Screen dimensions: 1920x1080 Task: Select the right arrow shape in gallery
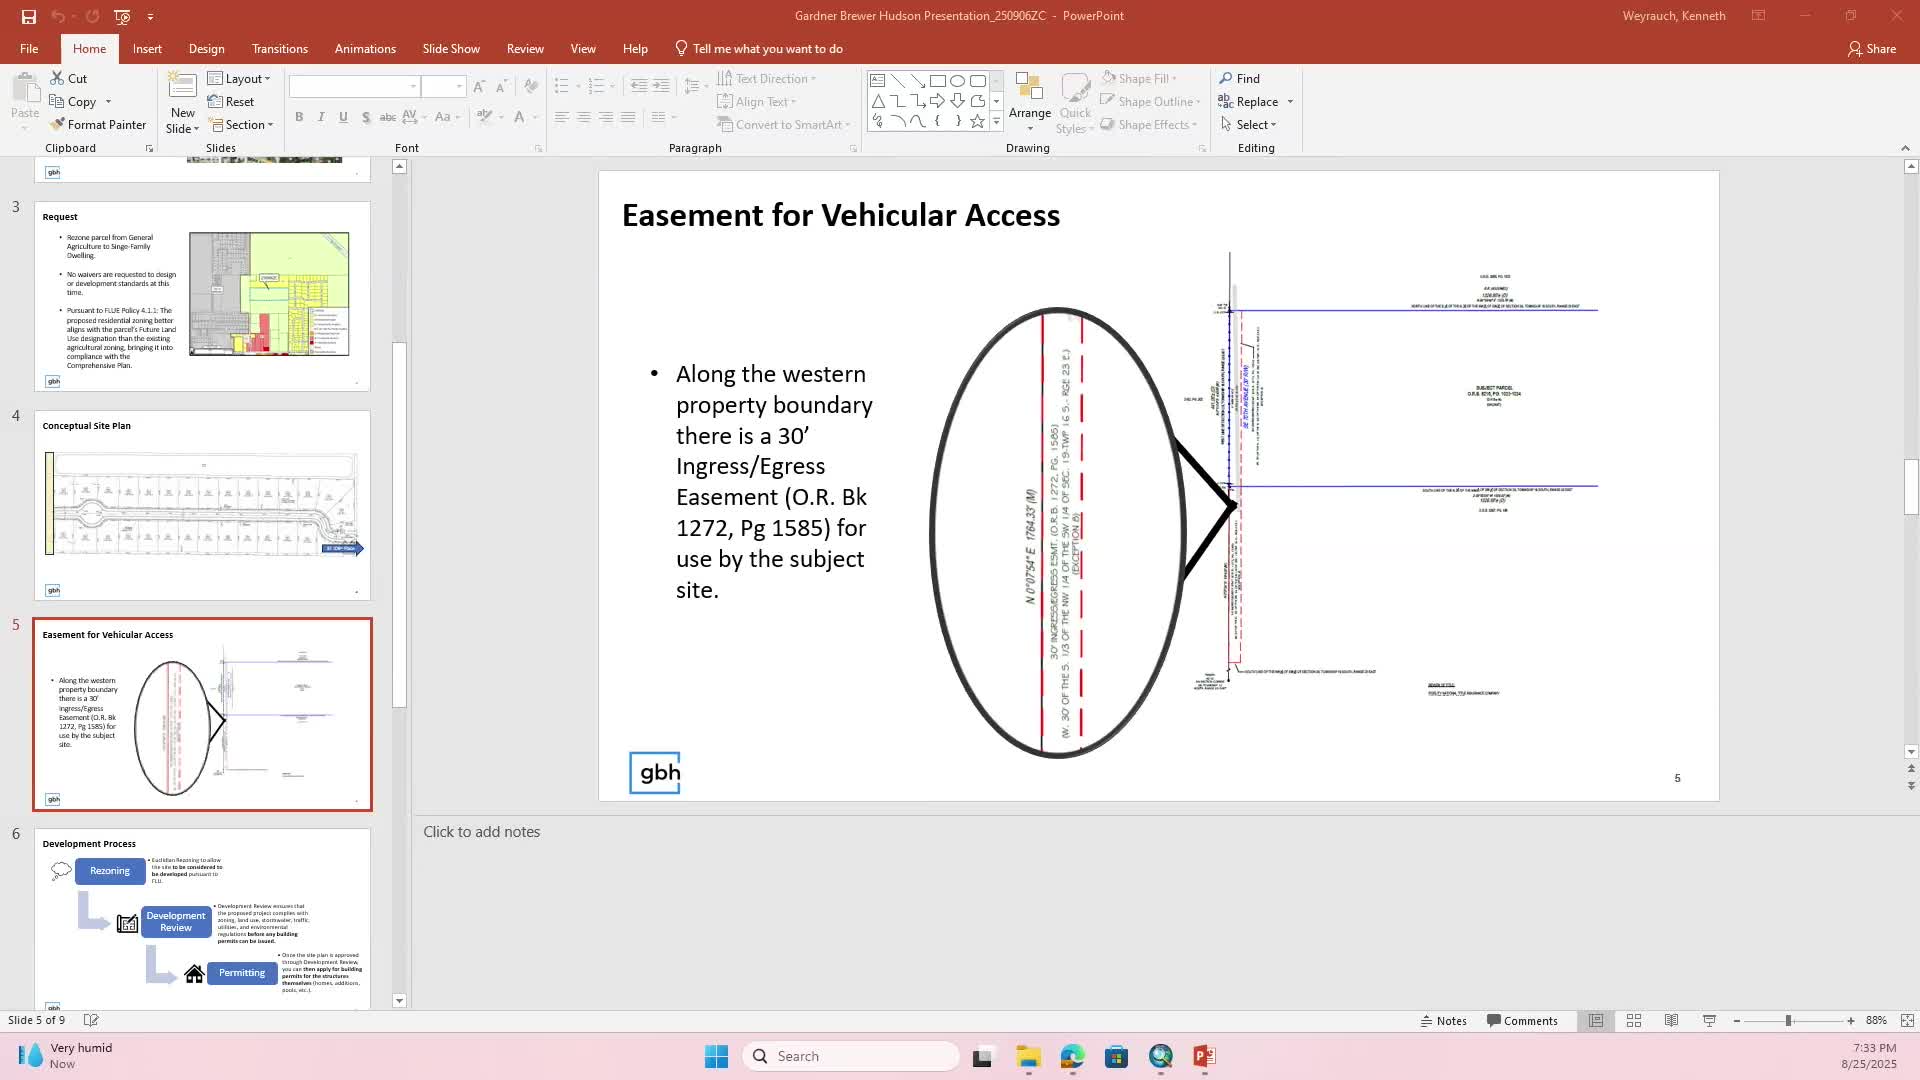point(937,101)
